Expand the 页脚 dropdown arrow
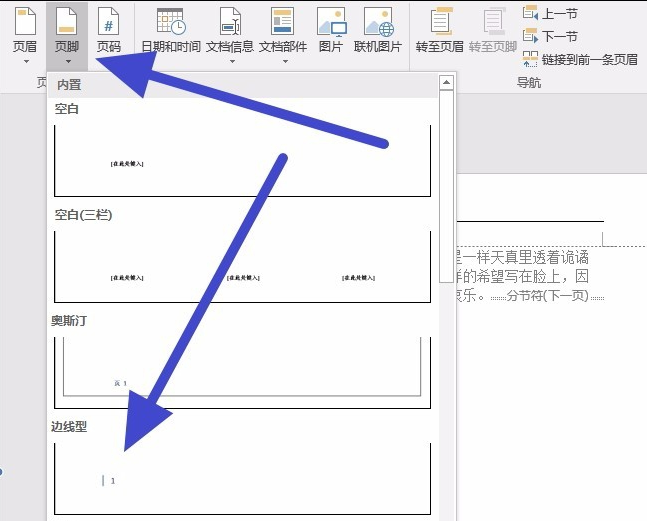647x521 pixels. [x=68, y=61]
